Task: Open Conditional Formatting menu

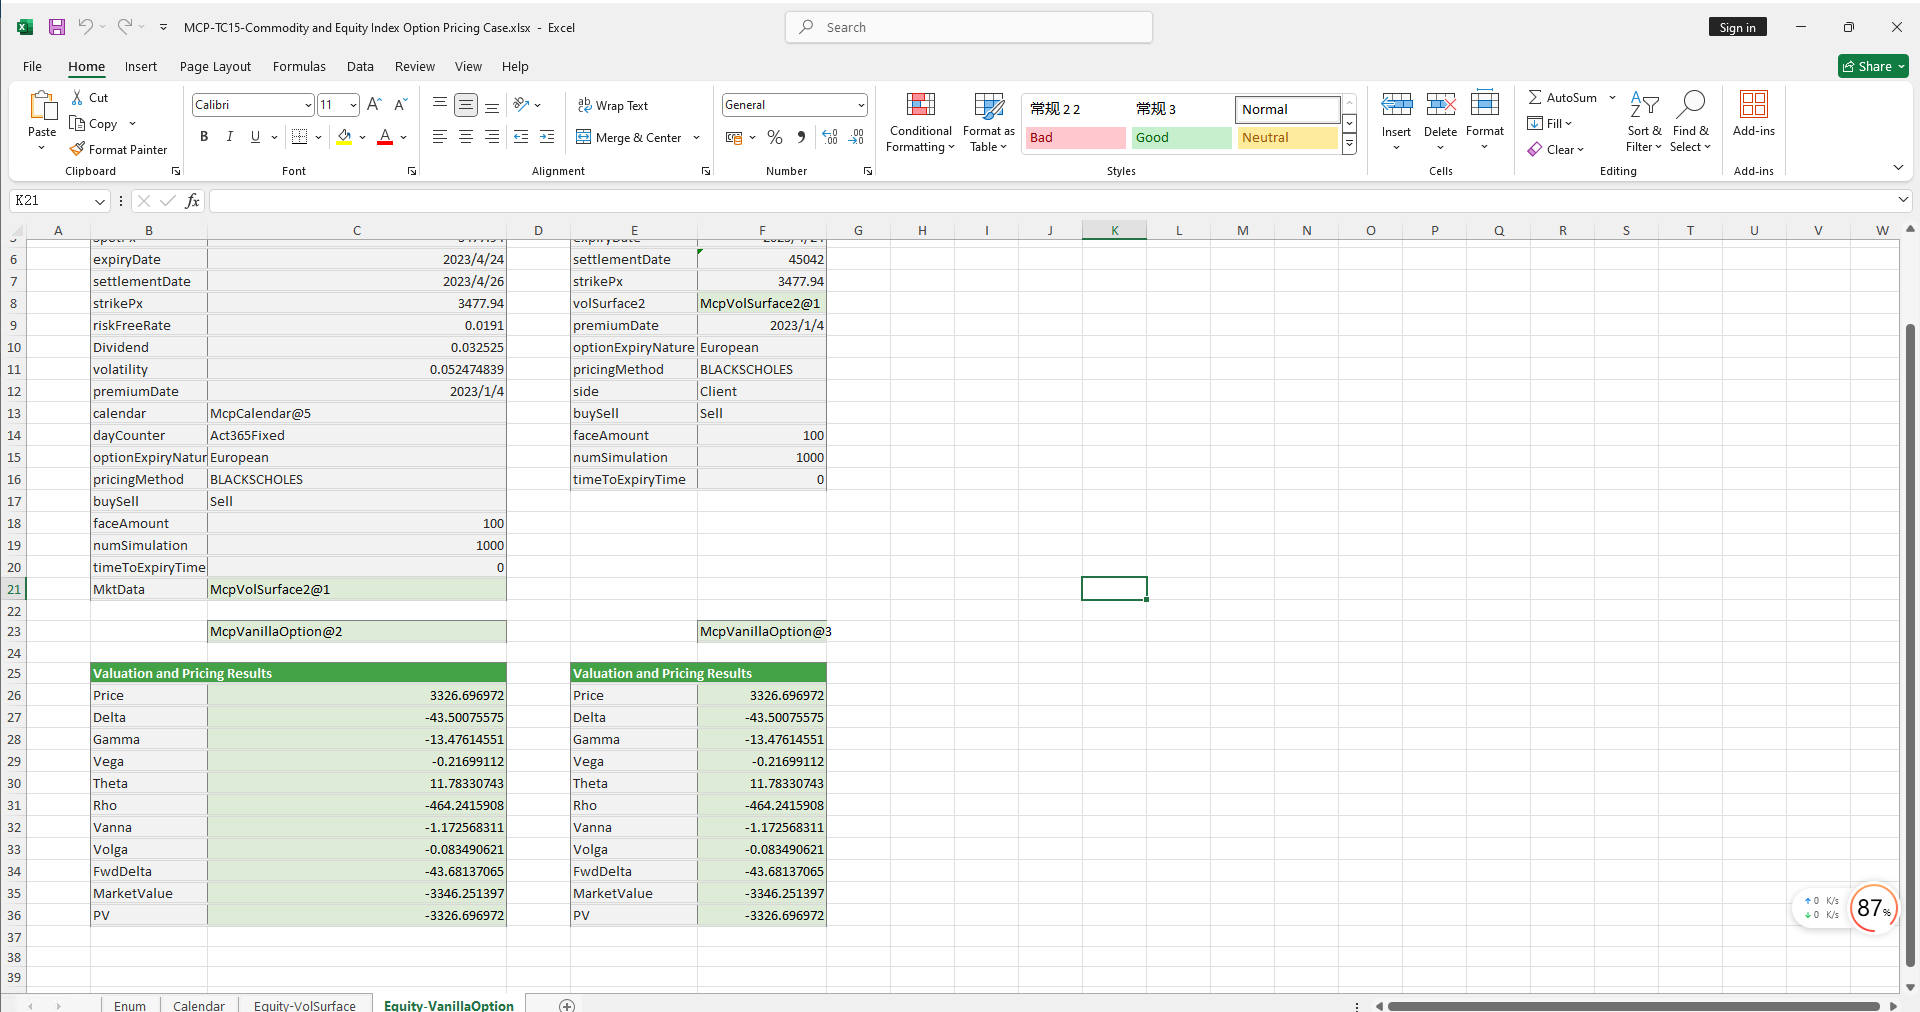Action: pyautogui.click(x=921, y=122)
